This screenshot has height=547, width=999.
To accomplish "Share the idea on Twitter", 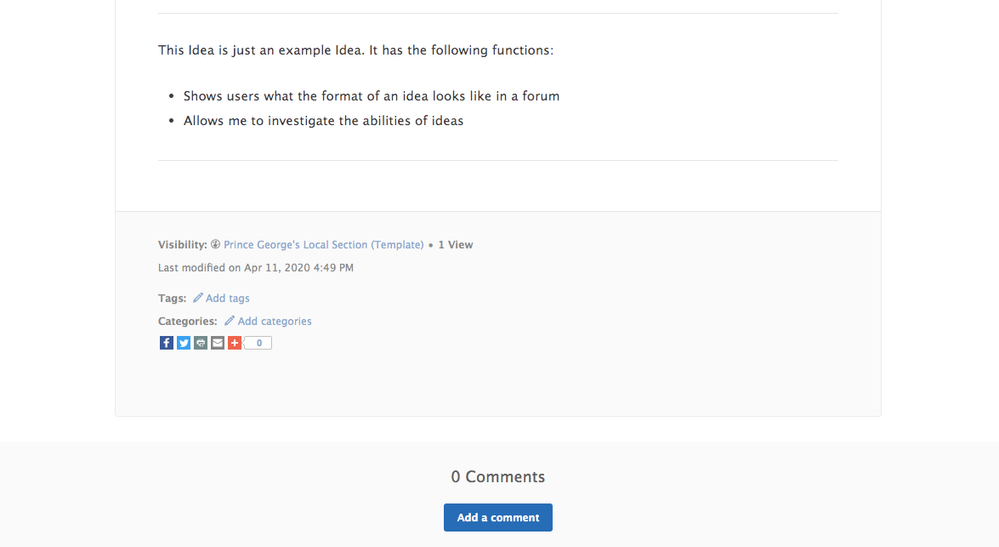I will pos(184,343).
